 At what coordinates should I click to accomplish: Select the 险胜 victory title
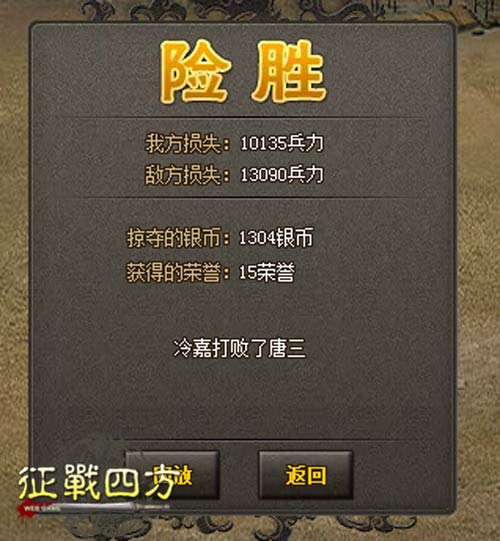pos(243,72)
